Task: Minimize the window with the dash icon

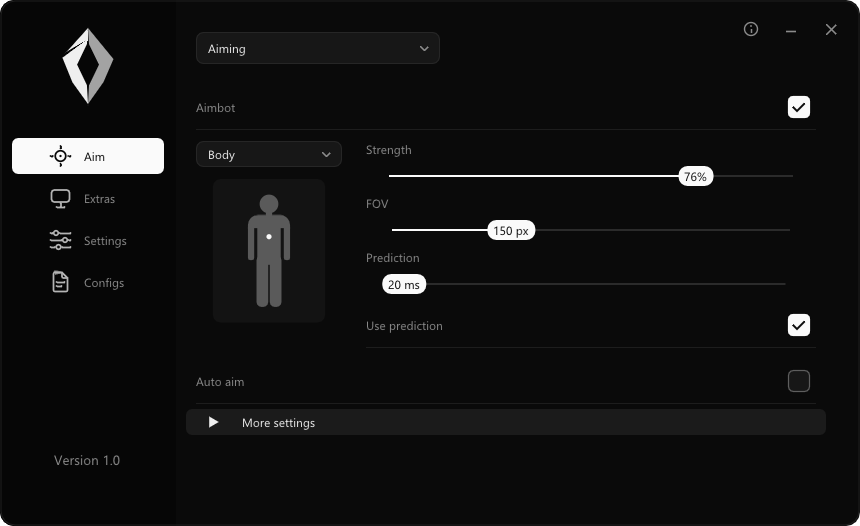Action: pyautogui.click(x=791, y=31)
